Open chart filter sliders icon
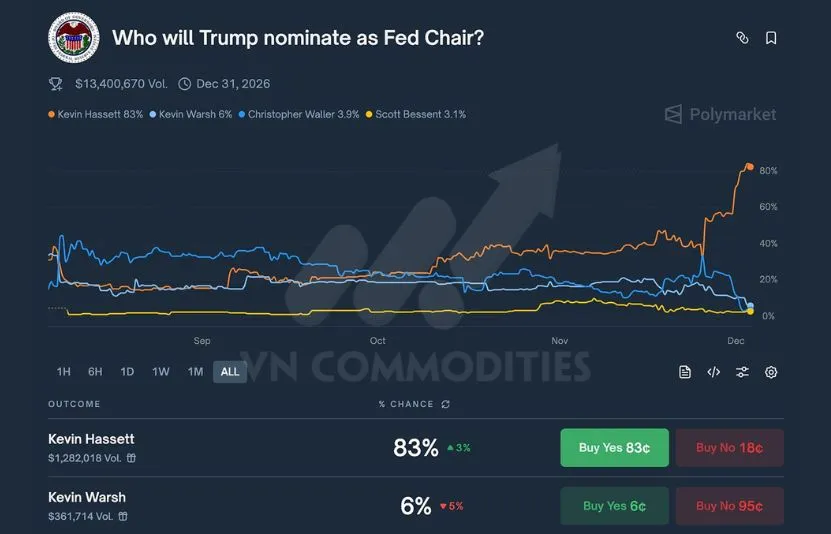Screen dimensions: 831x534 [742, 372]
